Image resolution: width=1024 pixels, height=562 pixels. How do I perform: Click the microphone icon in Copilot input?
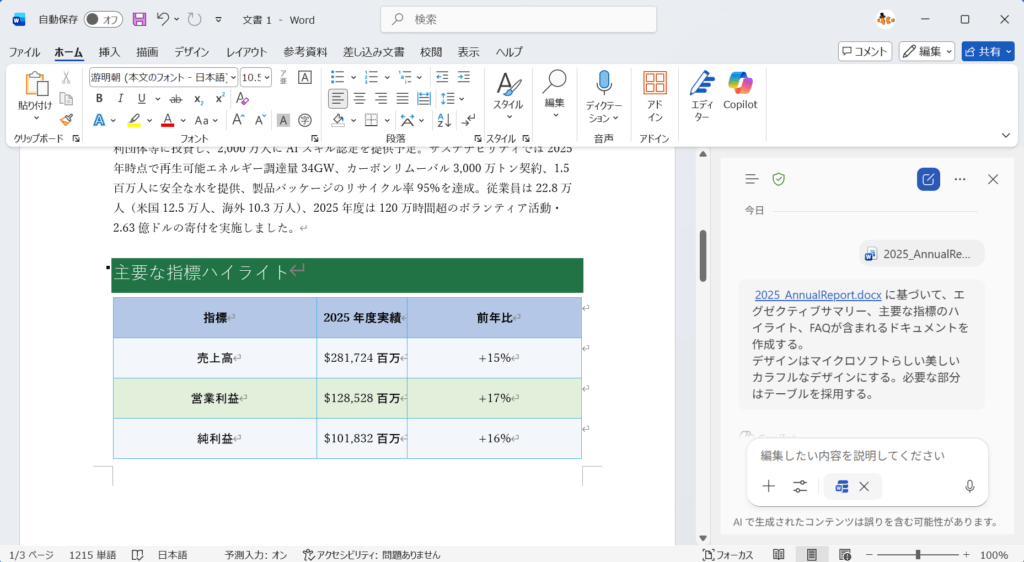click(969, 486)
